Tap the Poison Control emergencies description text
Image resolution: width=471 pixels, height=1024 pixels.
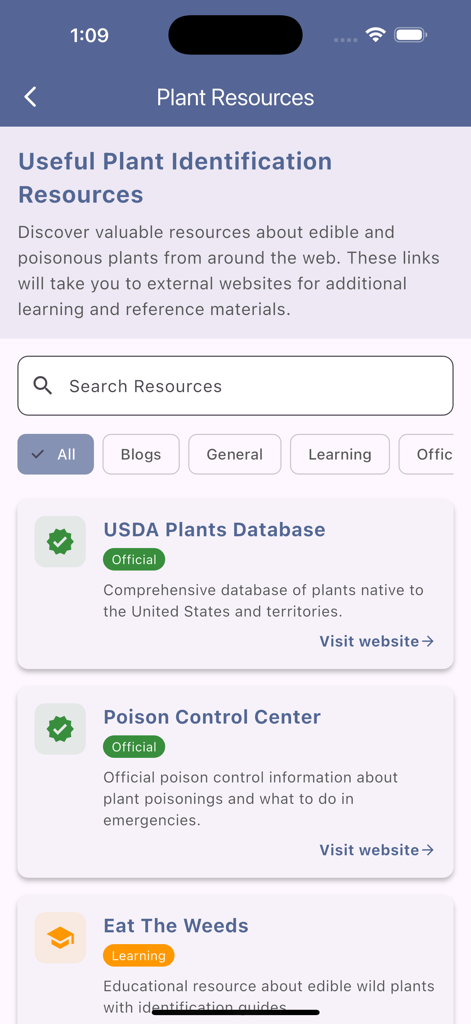coord(250,799)
